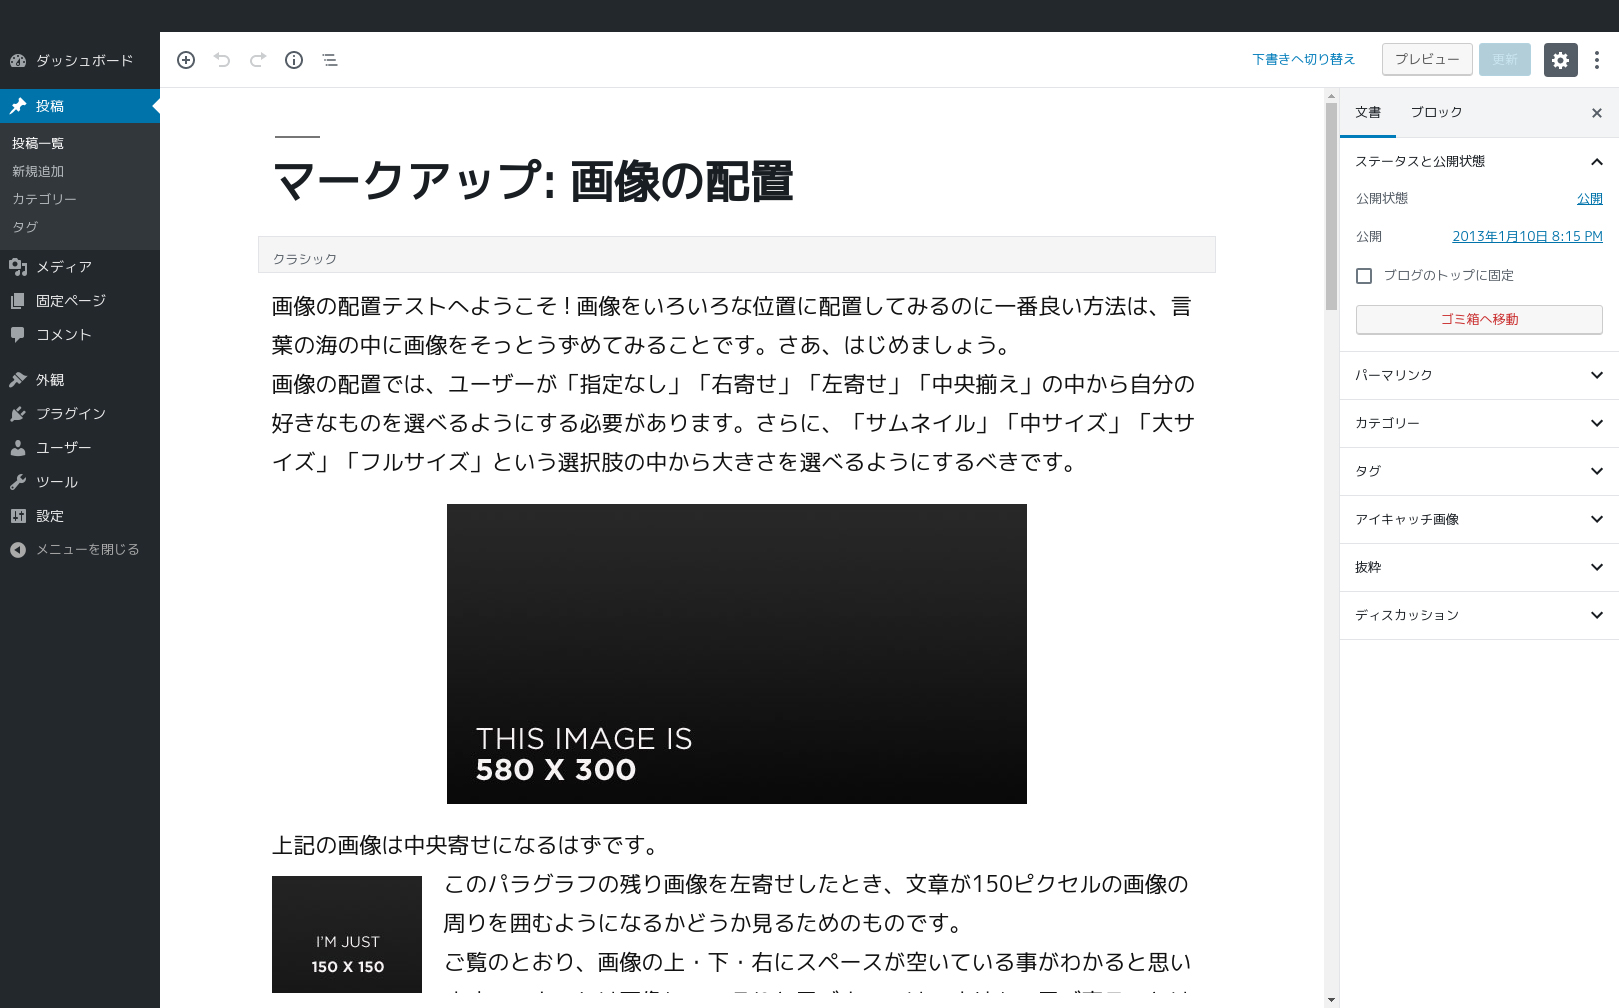Image resolution: width=1619 pixels, height=1008 pixels.
Task: Collapse ステータスと公開状態 panel
Action: coord(1479,162)
